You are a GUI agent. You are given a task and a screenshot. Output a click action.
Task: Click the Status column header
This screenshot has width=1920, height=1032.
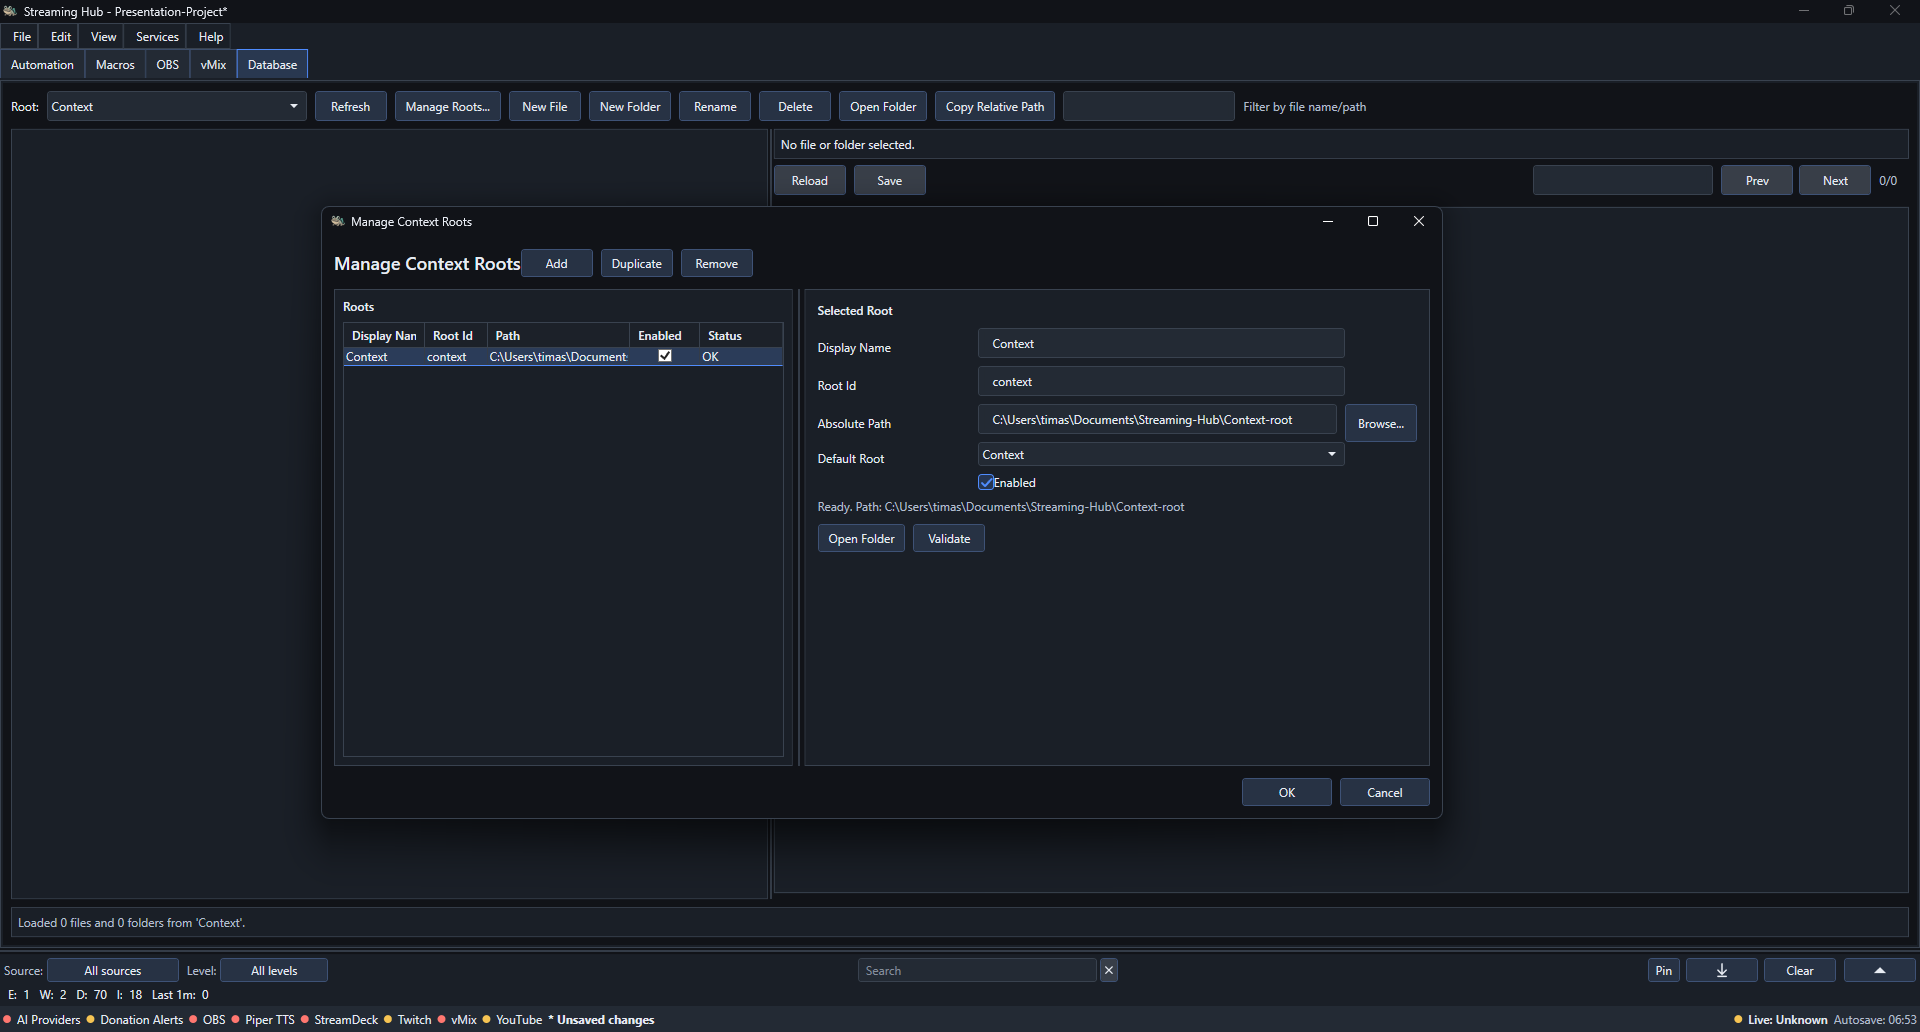741,335
